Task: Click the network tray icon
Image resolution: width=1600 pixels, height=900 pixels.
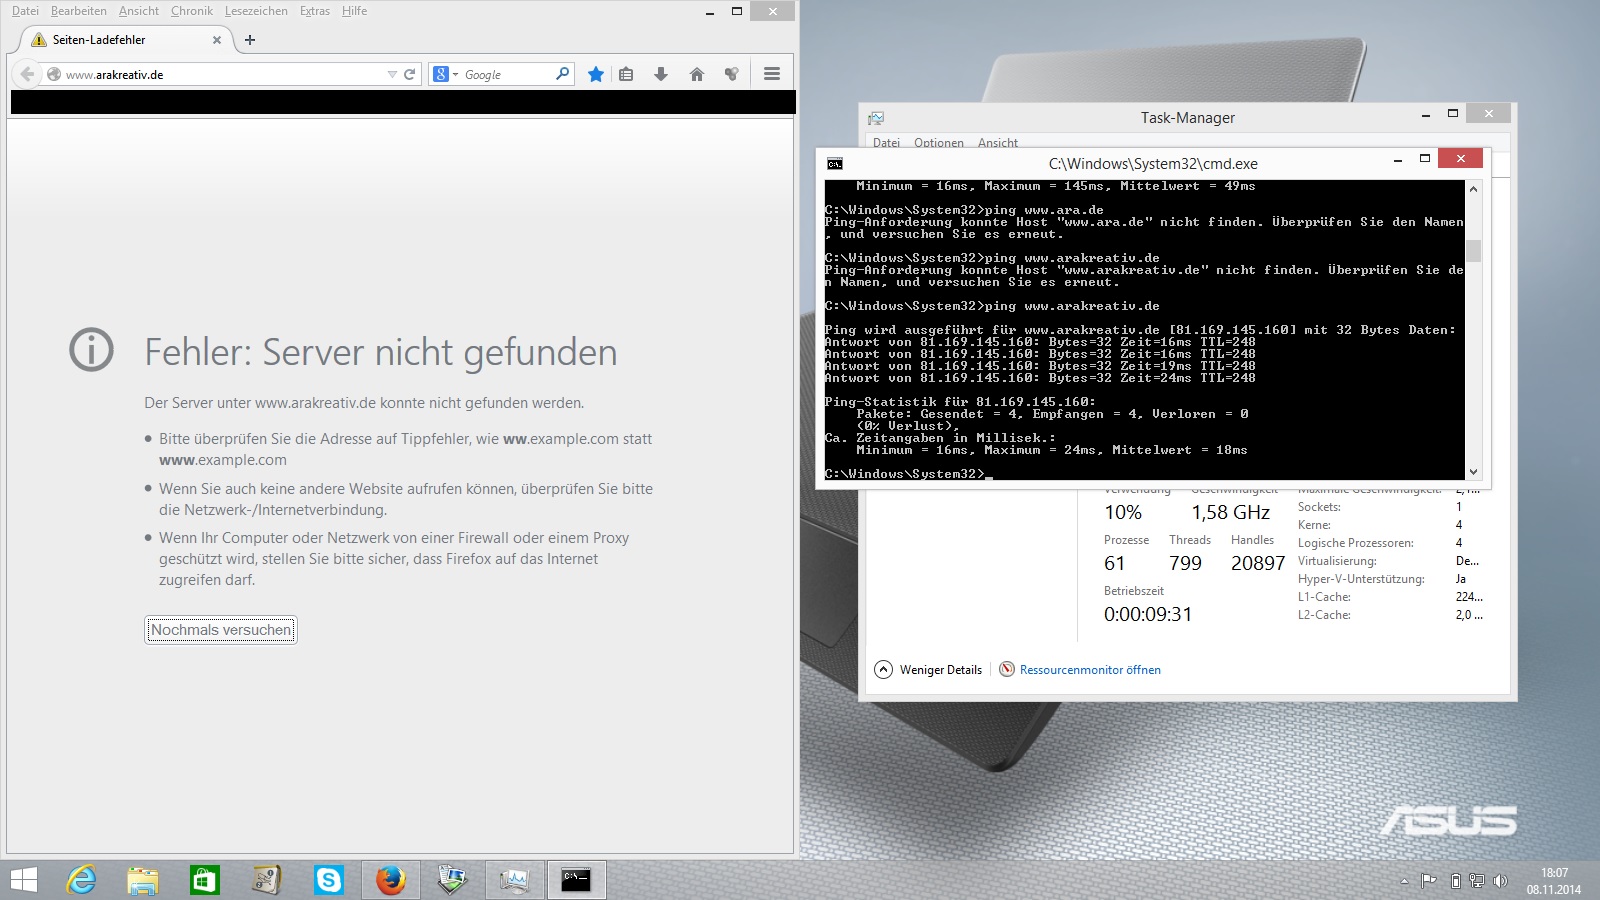Action: tap(1477, 881)
